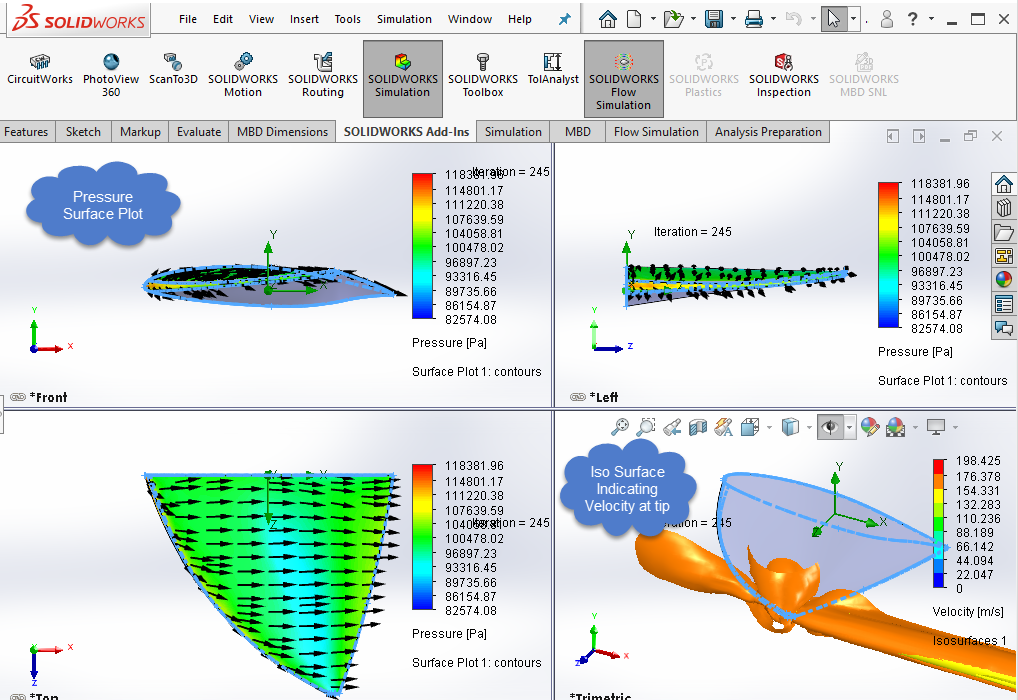Screen dimensions: 1018x700
Task: Select the Zoom to Area tool
Action: pyautogui.click(x=645, y=426)
